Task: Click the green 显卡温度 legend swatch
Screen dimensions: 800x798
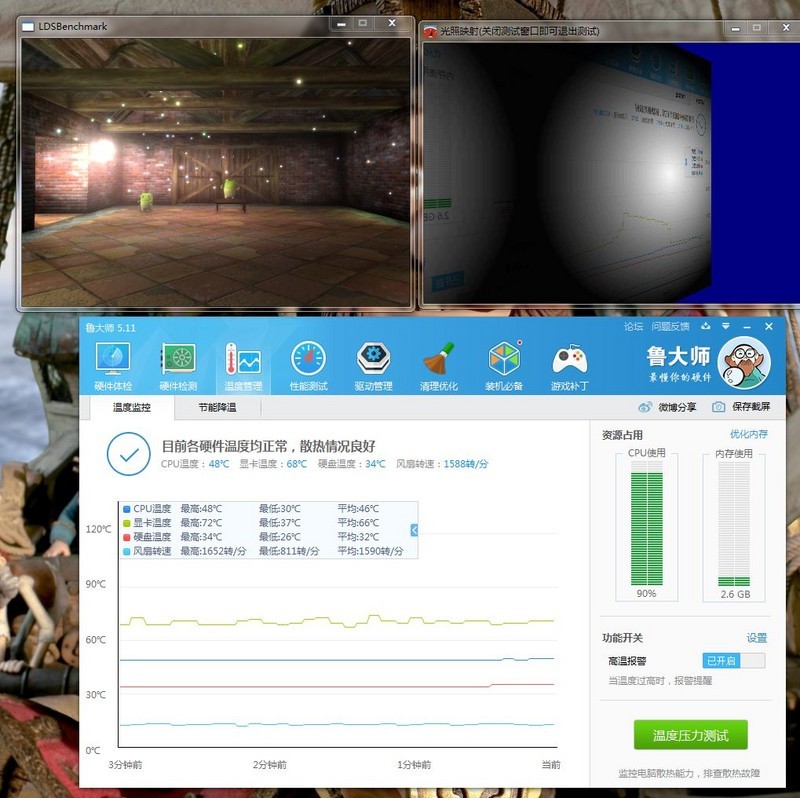Action: point(127,523)
